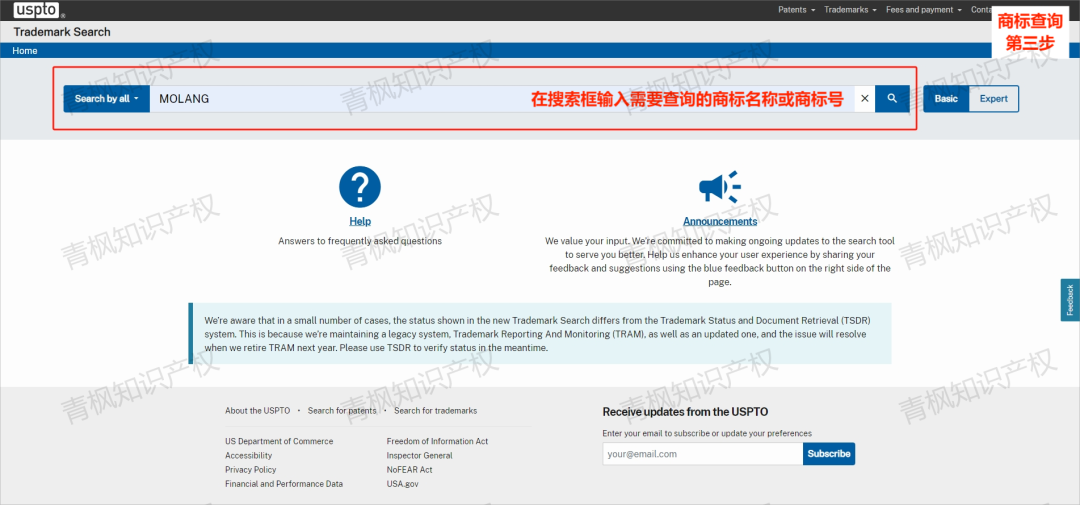Expand the Trademarks menu
Screen dimensions: 1080x505
pos(850,10)
